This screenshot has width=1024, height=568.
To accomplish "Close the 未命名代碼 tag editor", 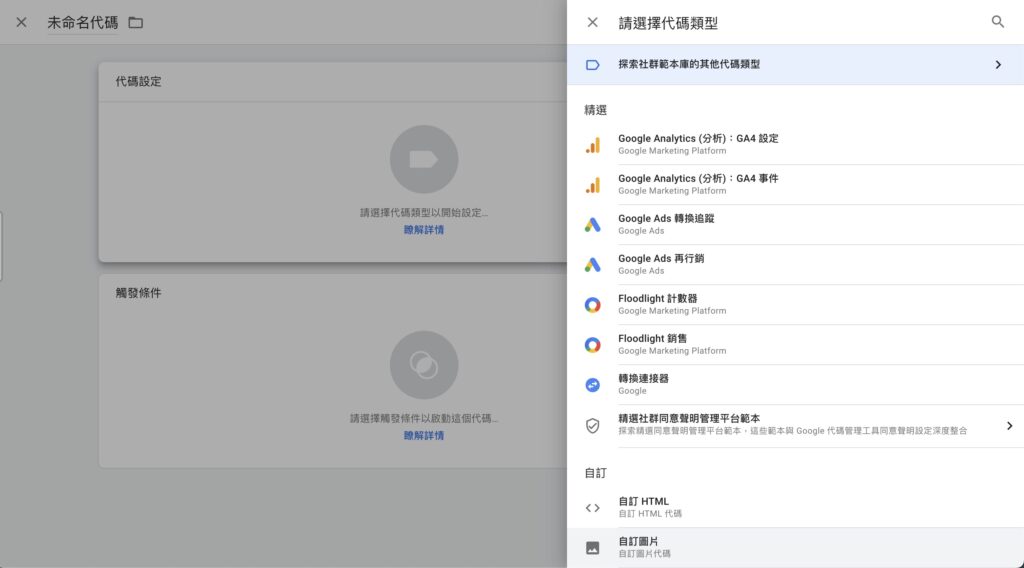I will [x=22, y=22].
